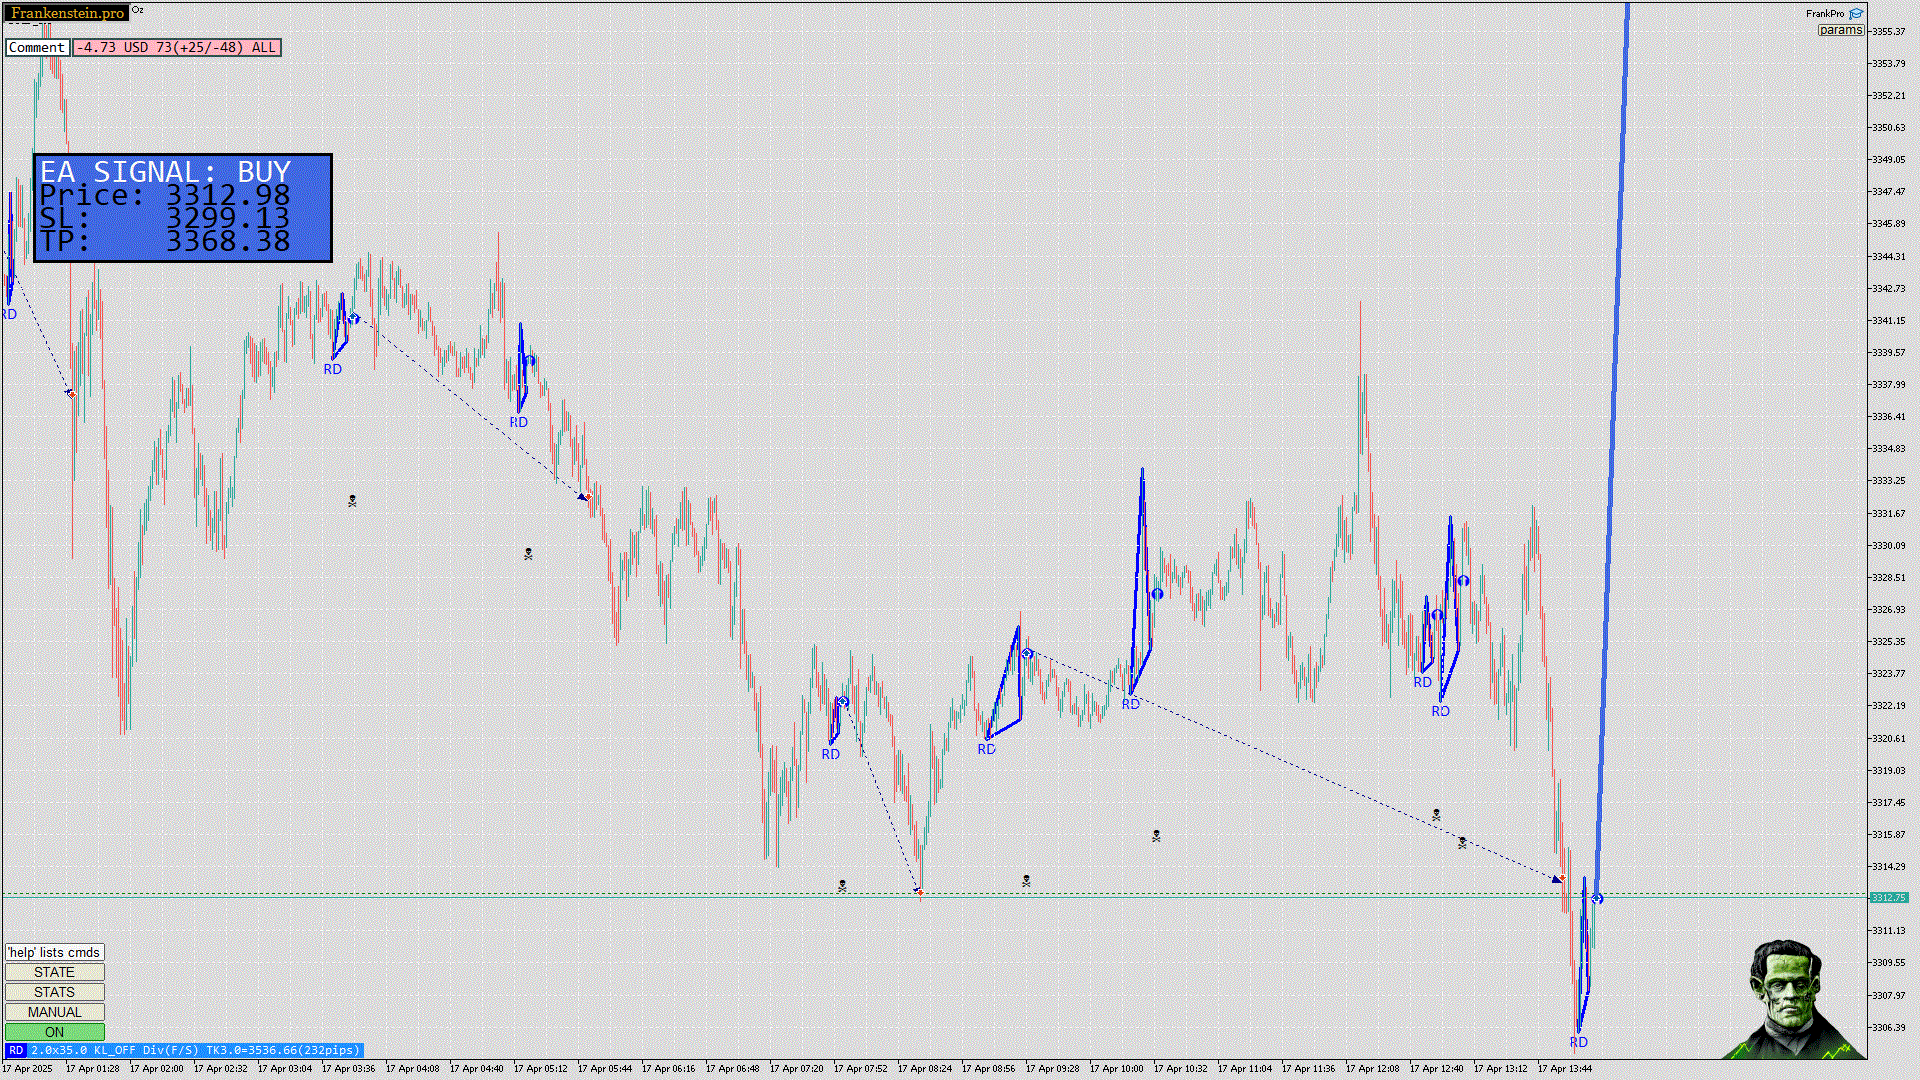Click the blue buy arrow marker on the price line
Screen dimensions: 1920x1080
coord(1597,898)
